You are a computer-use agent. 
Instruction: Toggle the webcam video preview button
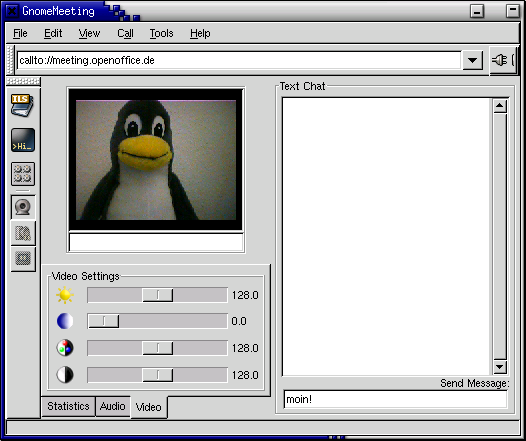click(x=23, y=207)
